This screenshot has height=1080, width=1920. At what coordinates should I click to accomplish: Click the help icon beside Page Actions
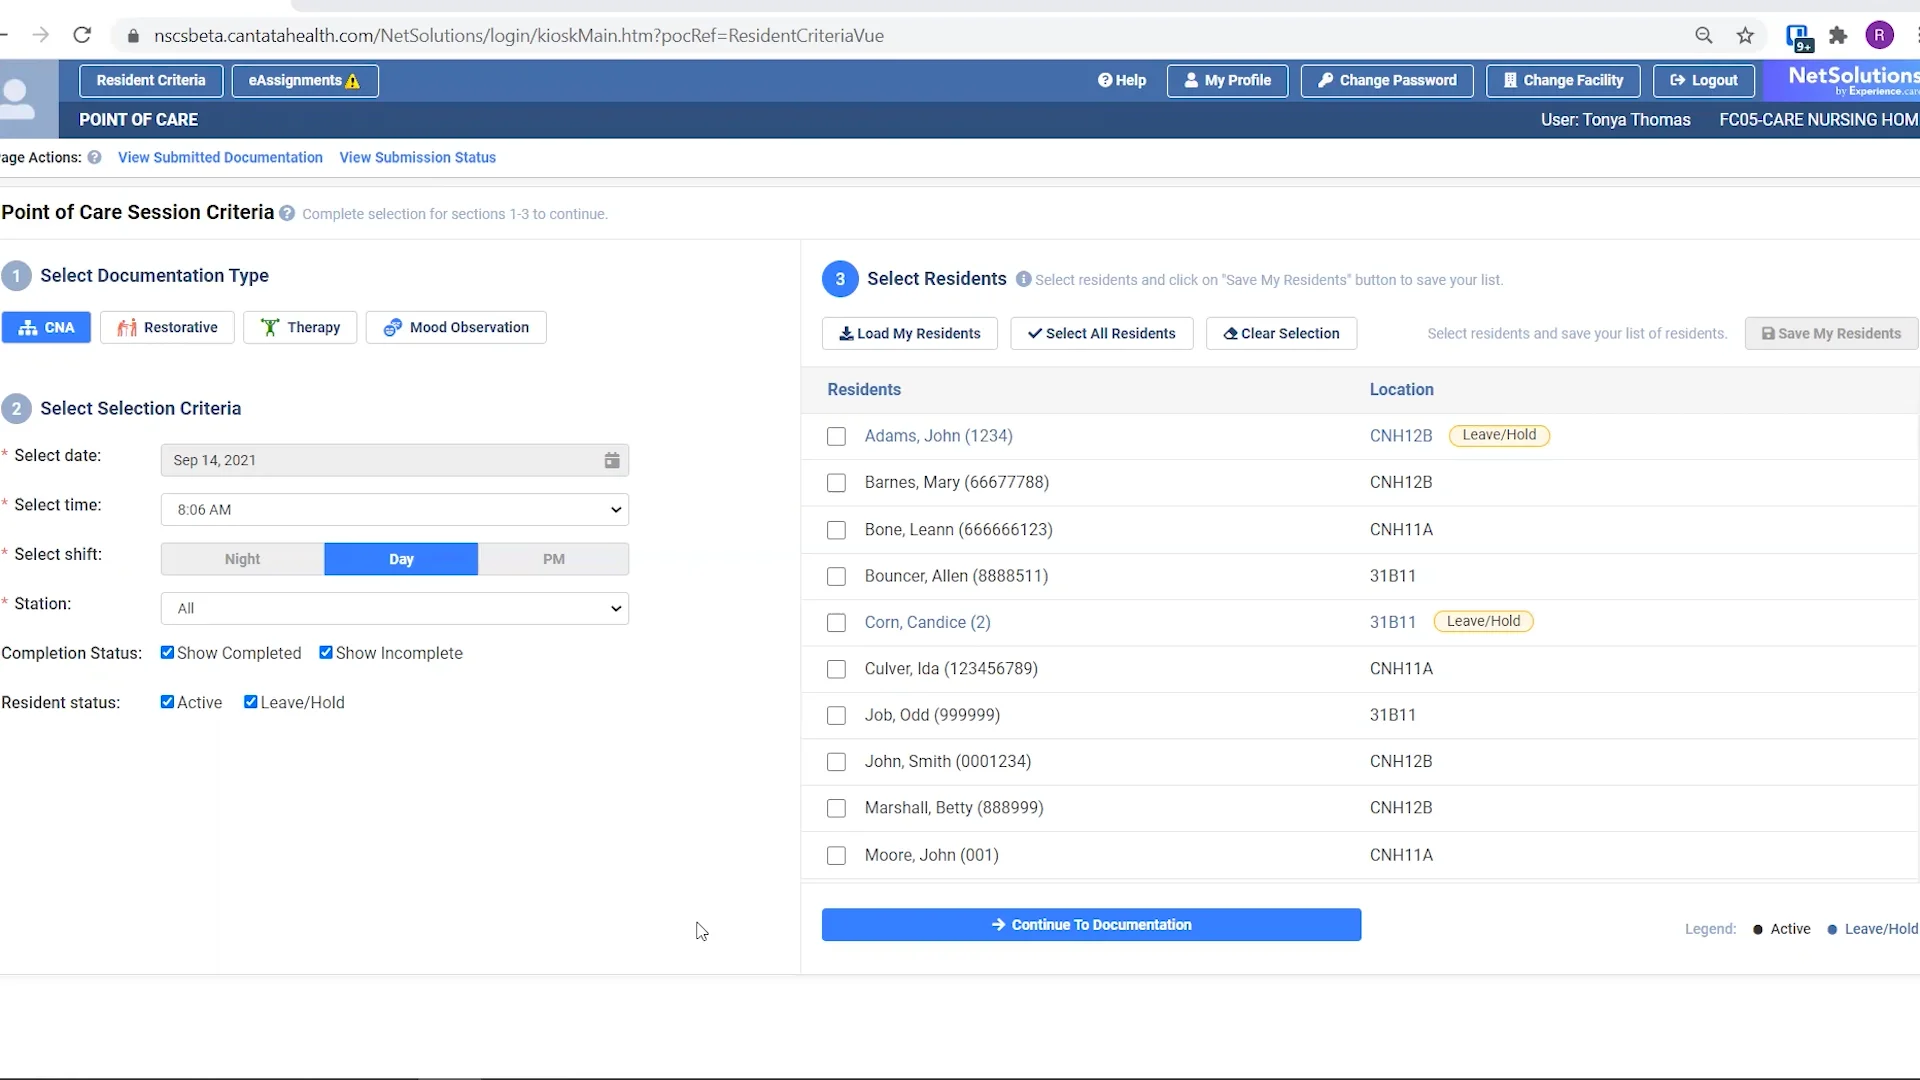(94, 157)
